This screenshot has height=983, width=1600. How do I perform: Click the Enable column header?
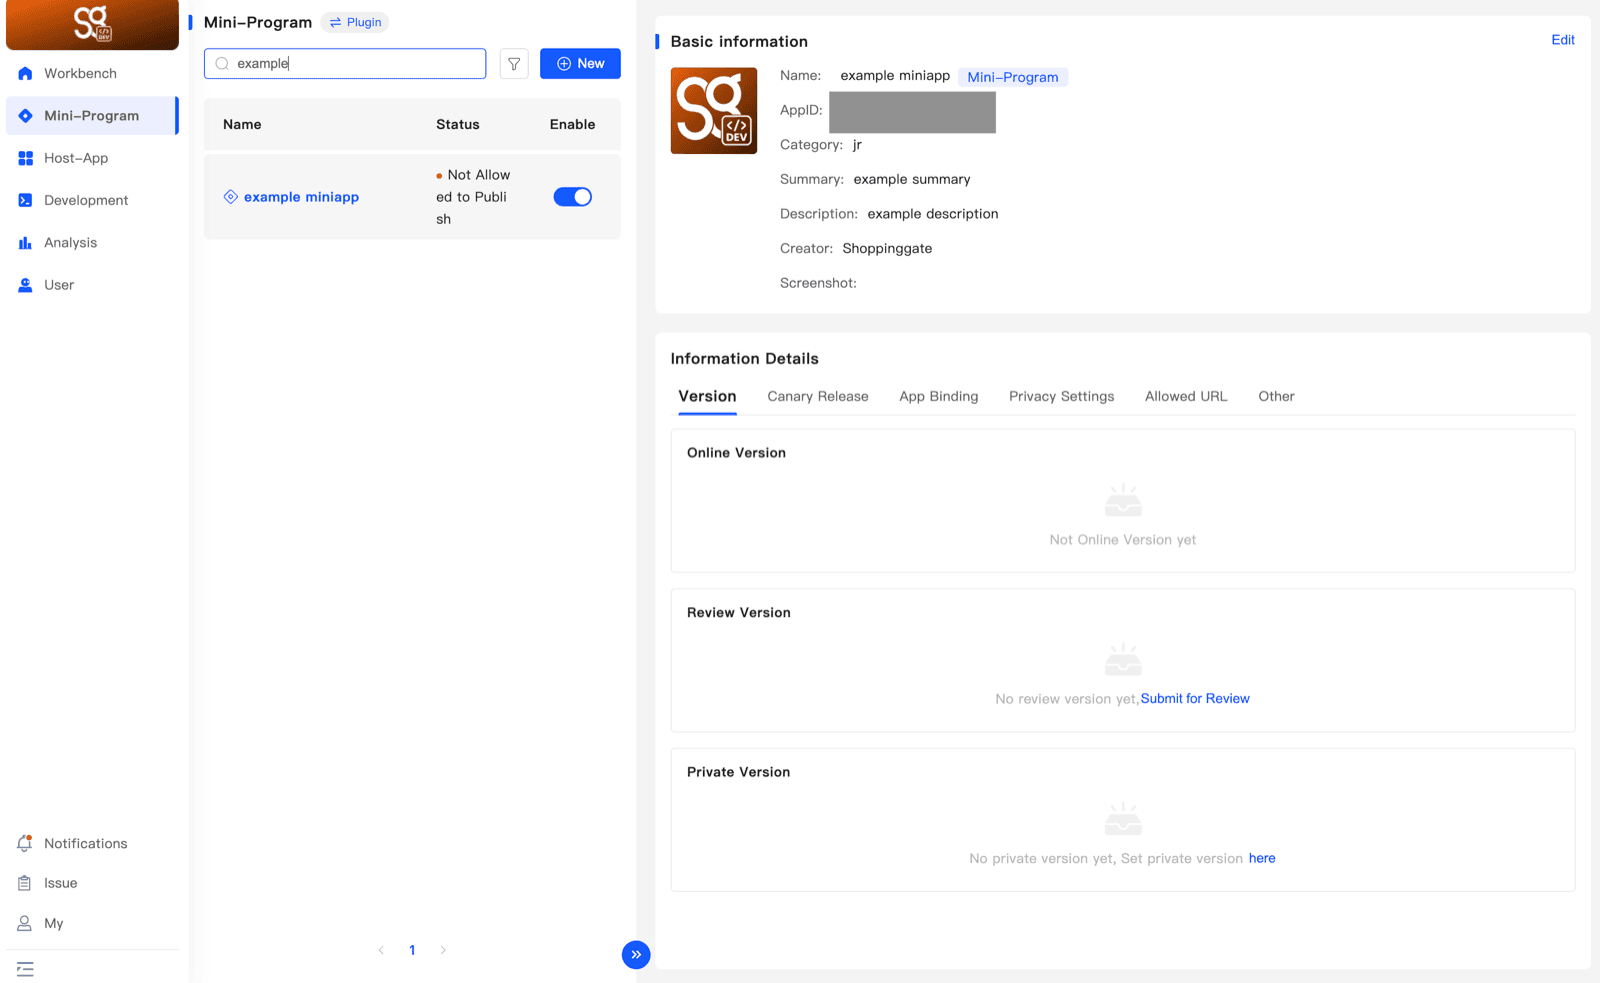(572, 125)
